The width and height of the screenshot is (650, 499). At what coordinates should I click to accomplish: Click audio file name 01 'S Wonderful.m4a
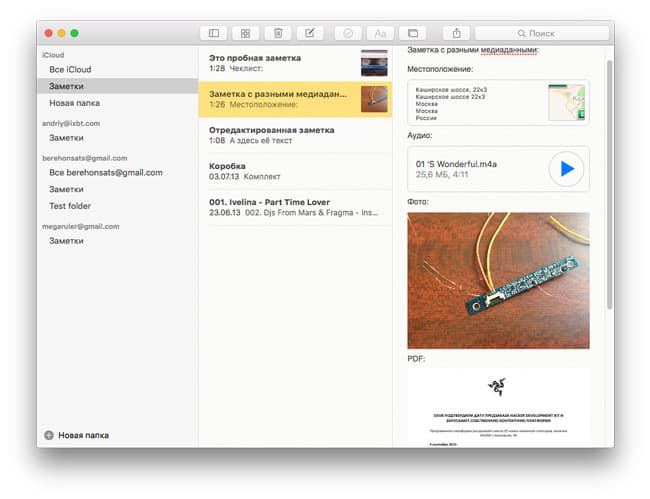click(x=456, y=164)
